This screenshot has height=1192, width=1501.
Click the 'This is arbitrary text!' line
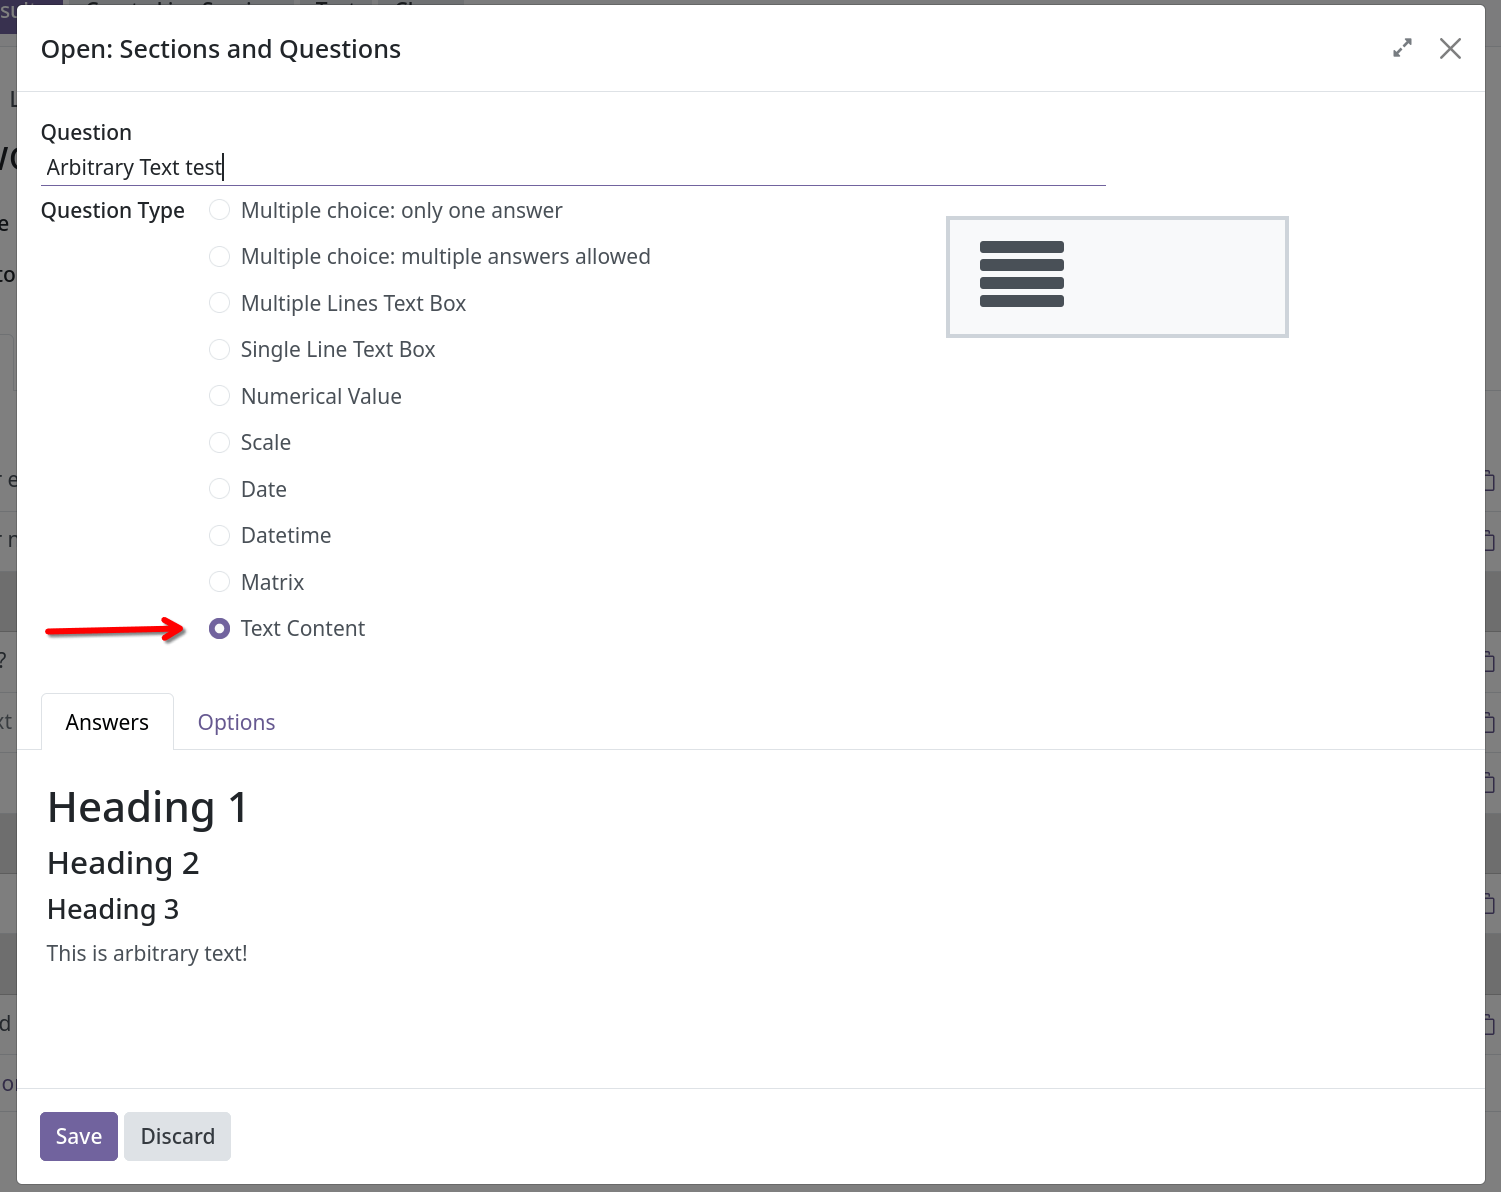(x=146, y=953)
